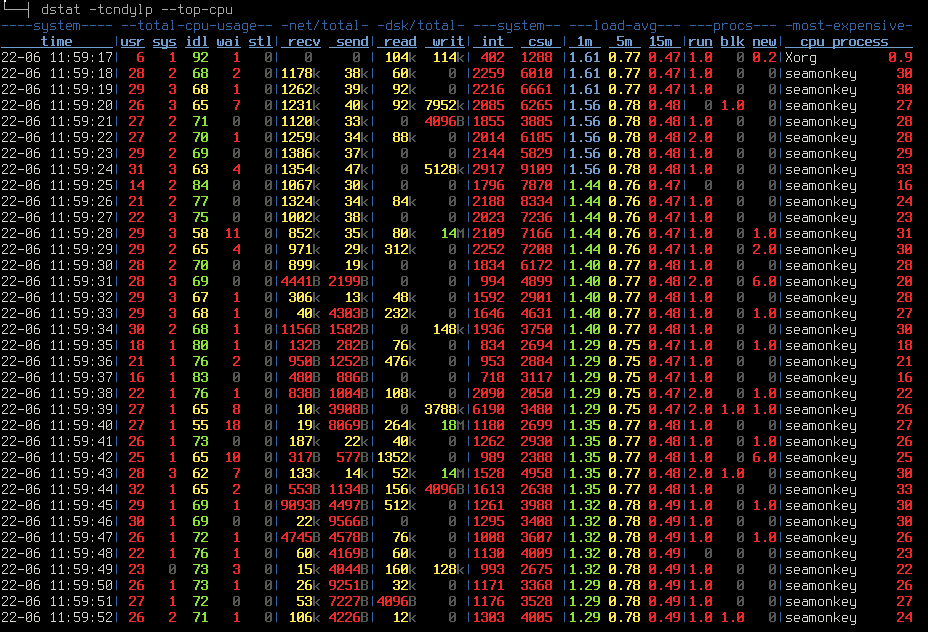
Task: Select the write value '5128k'
Action: pos(444,169)
